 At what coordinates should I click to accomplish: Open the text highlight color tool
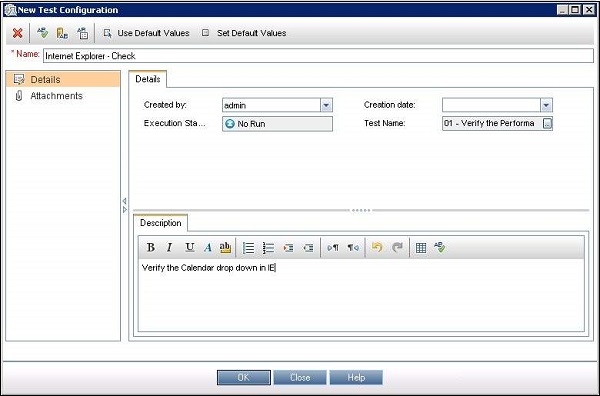pos(225,248)
